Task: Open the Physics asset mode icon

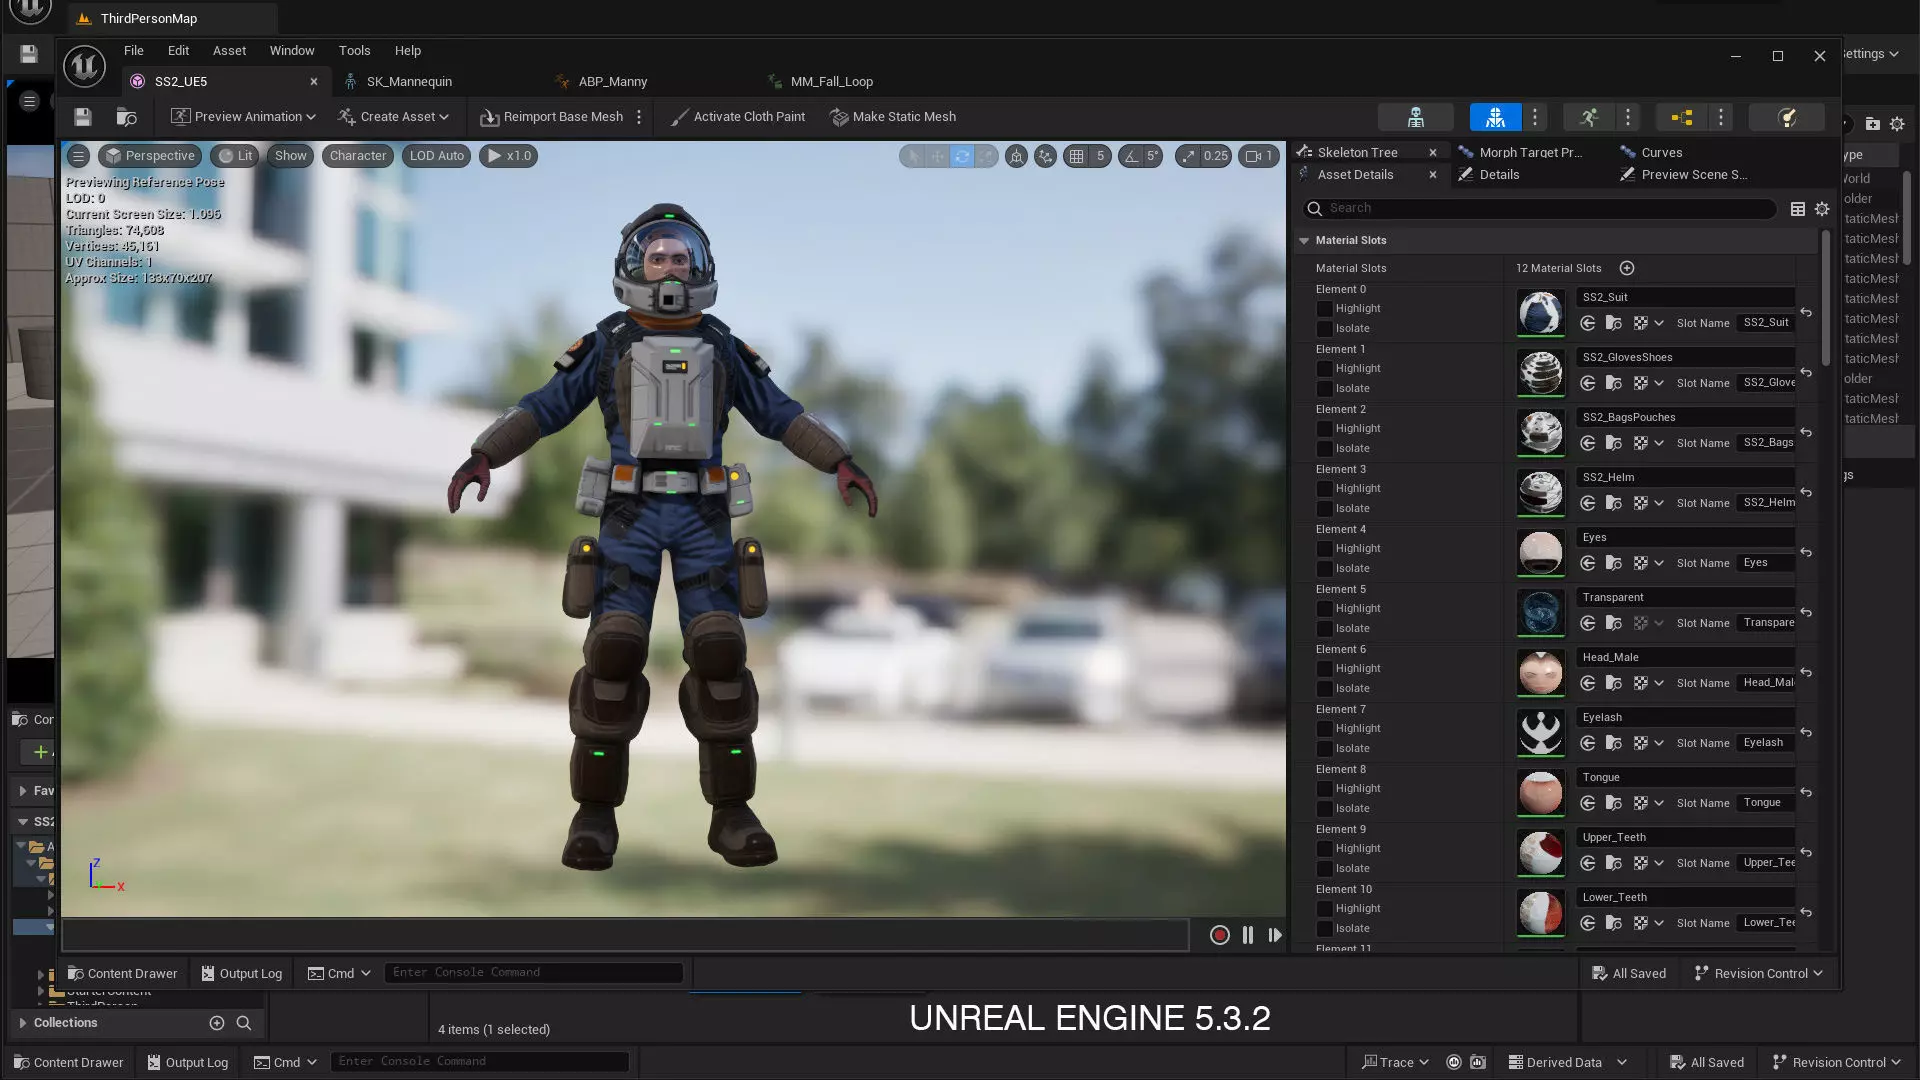Action: [x=1786, y=117]
